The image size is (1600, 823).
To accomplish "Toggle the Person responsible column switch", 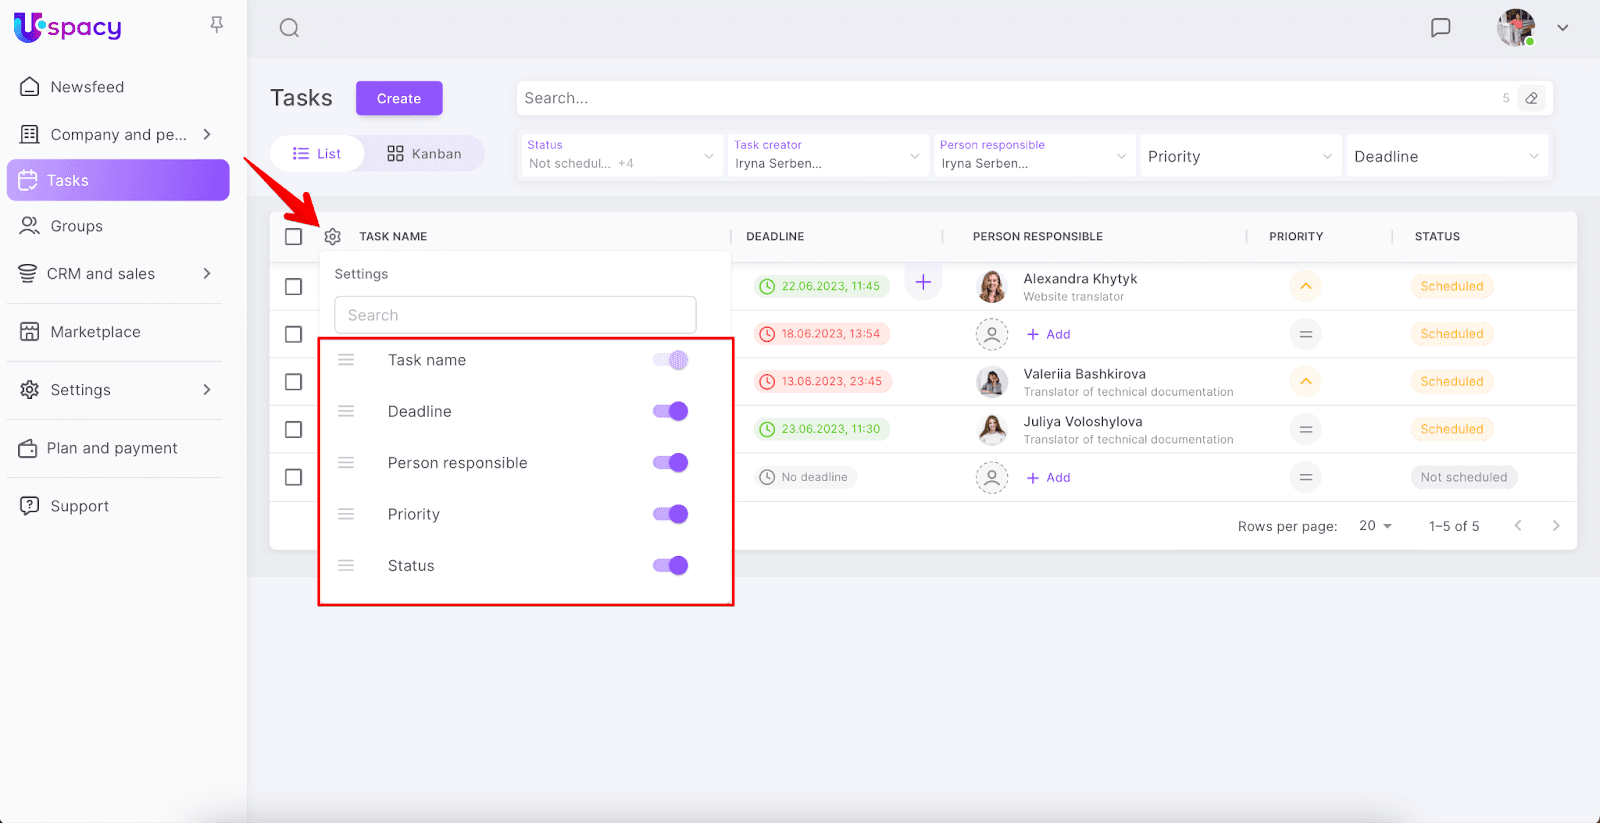I will tap(670, 463).
